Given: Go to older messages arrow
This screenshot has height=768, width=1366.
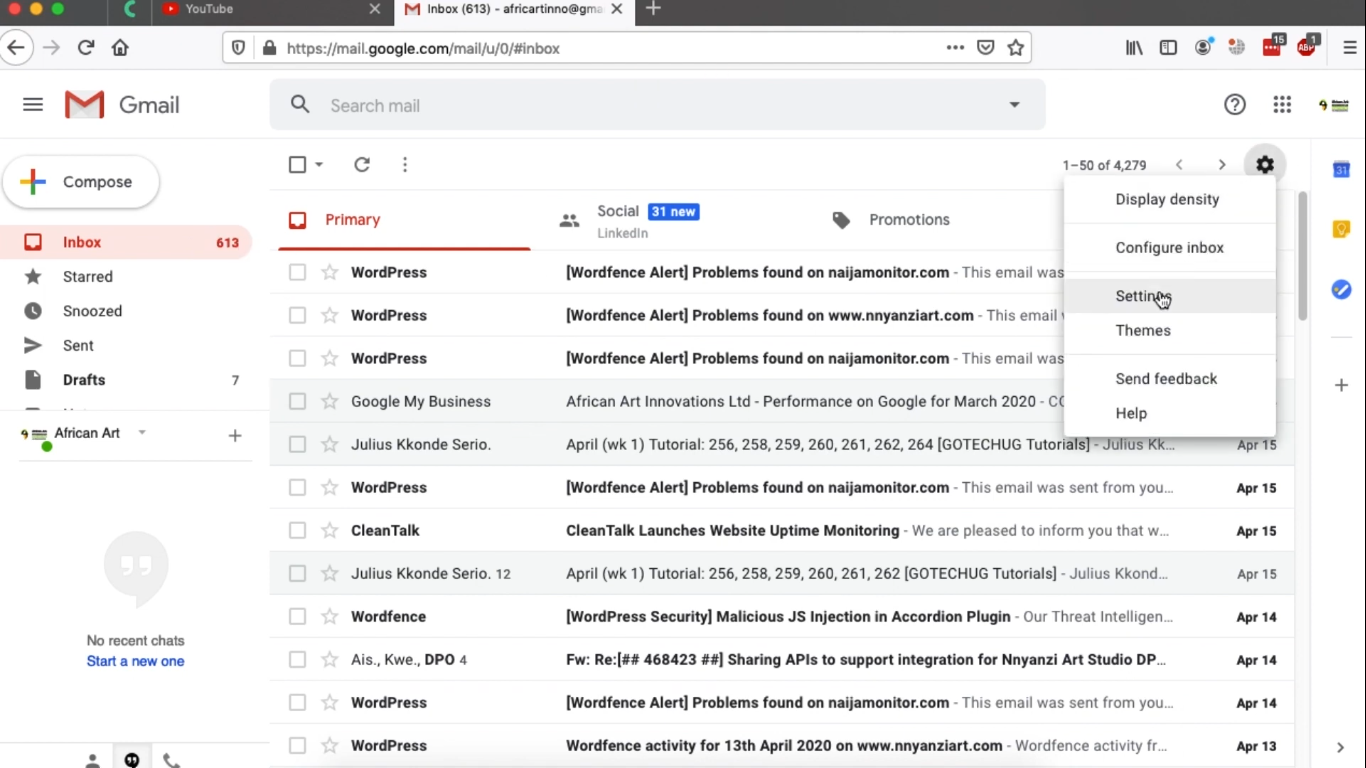Looking at the screenshot, I should (x=1222, y=165).
